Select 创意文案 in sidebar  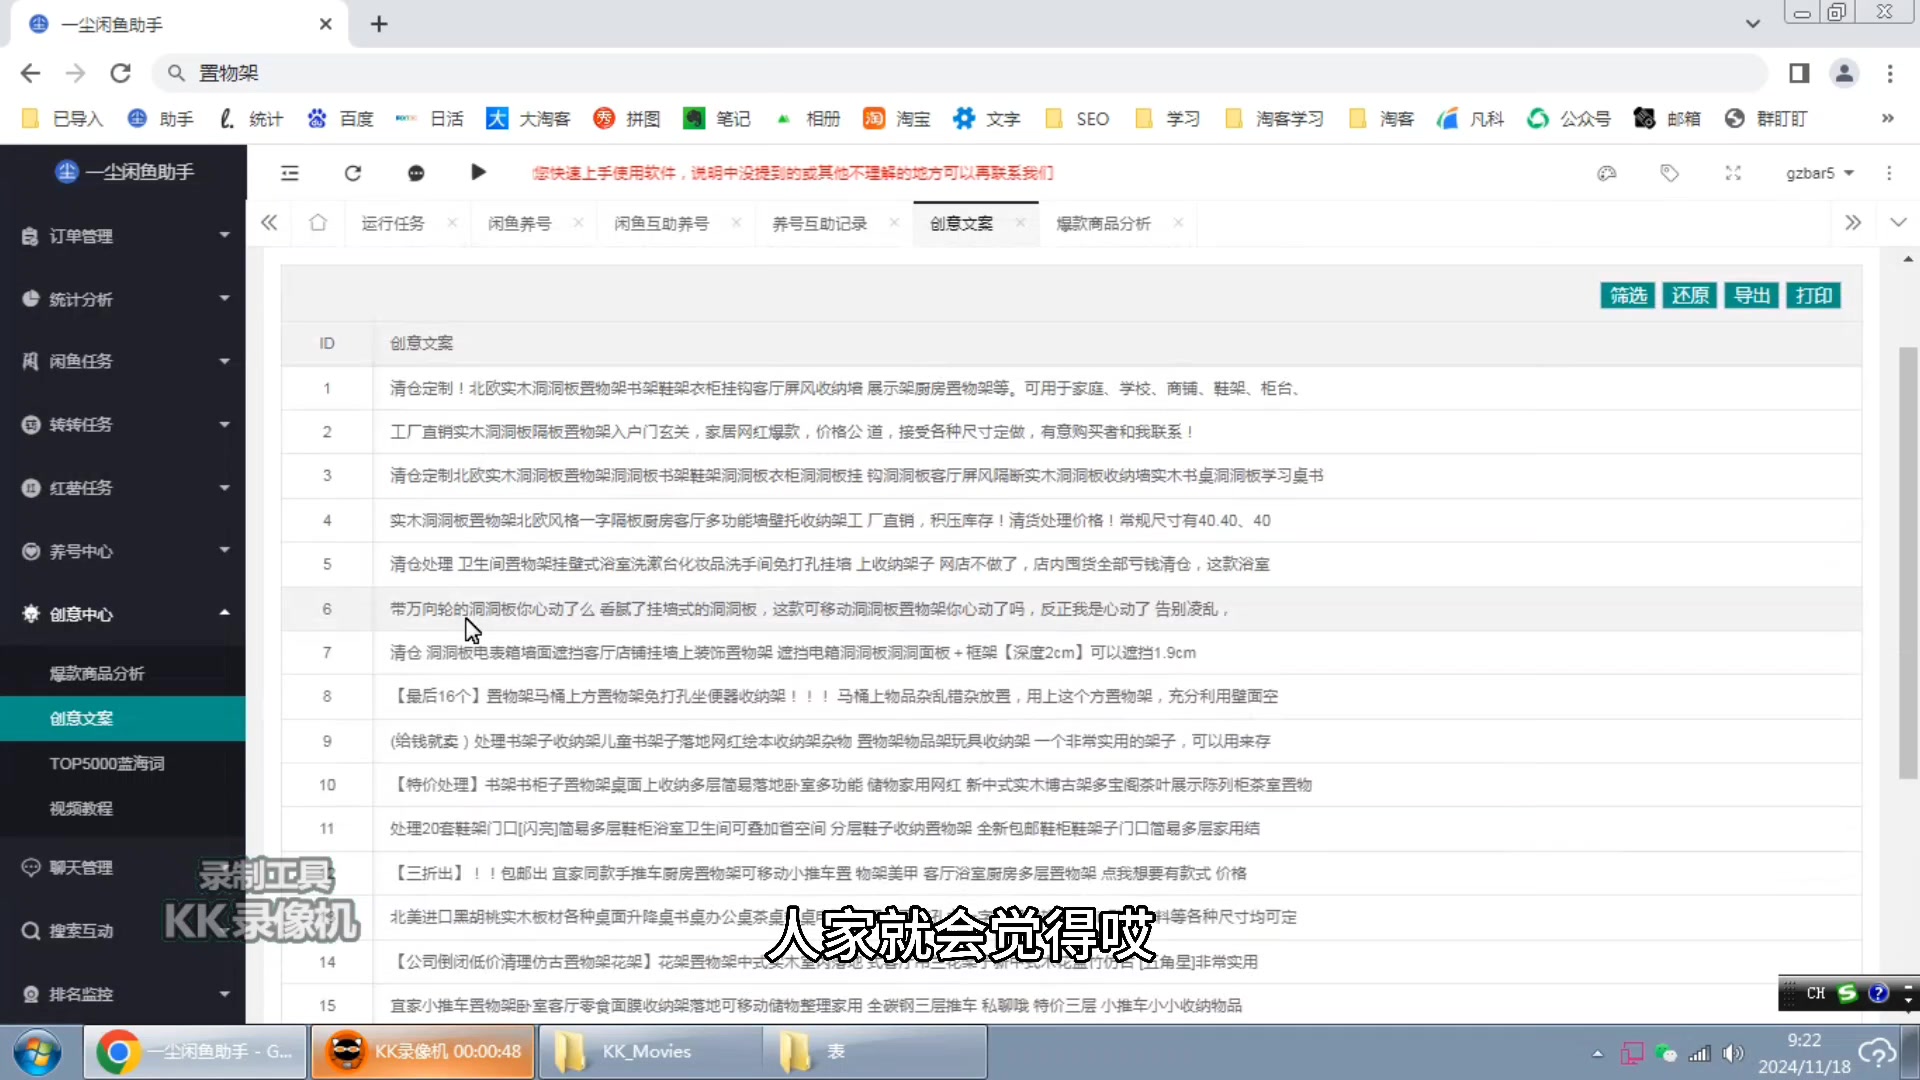point(123,718)
